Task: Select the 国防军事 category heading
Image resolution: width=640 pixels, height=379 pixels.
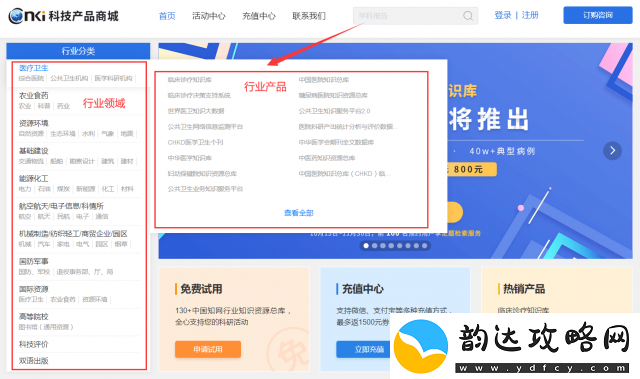Action: pos(33,261)
